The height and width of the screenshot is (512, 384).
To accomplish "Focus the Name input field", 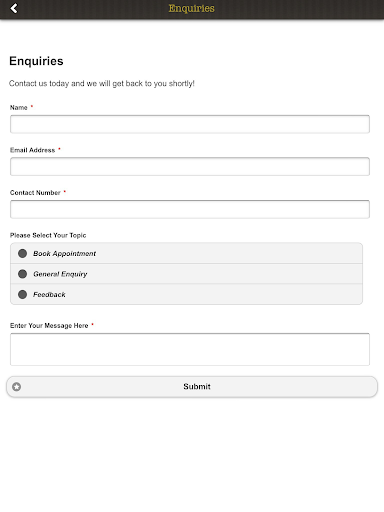I will tap(190, 124).
